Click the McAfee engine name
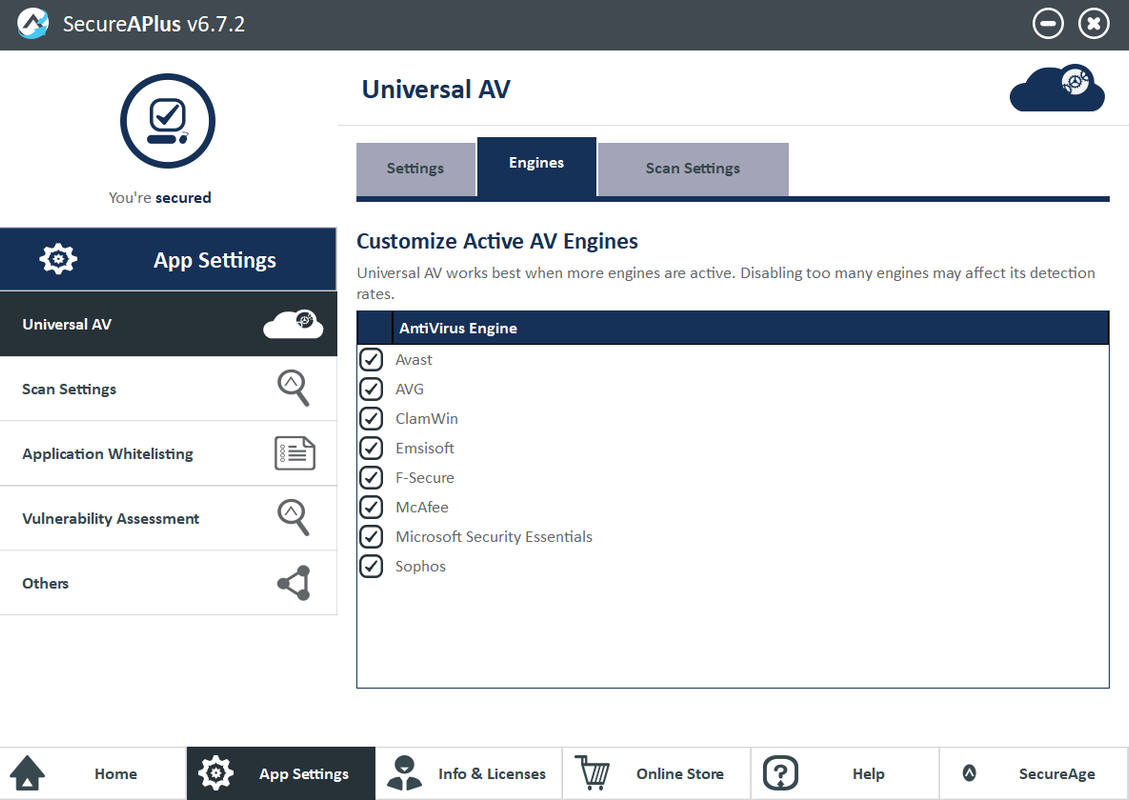The width and height of the screenshot is (1129, 800). tap(422, 507)
